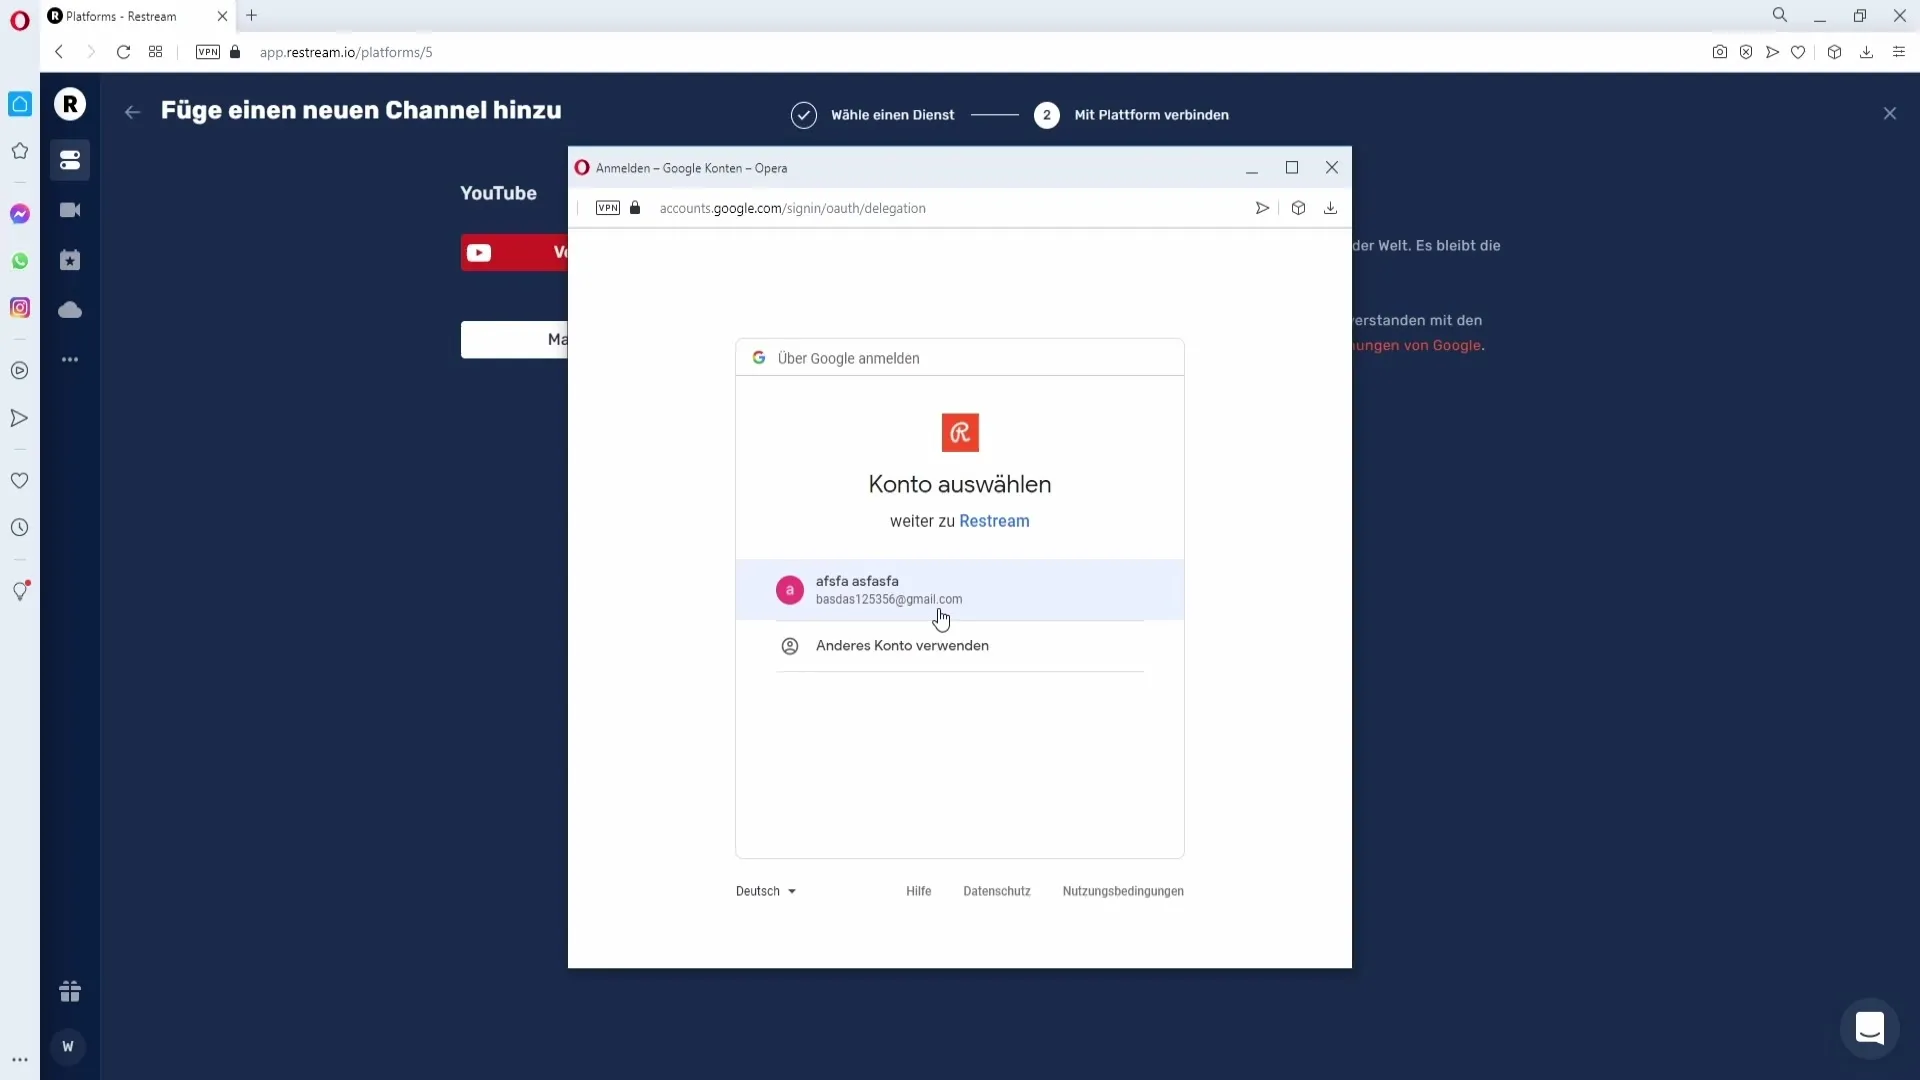Open Restream user avatar W

[x=68, y=1047]
